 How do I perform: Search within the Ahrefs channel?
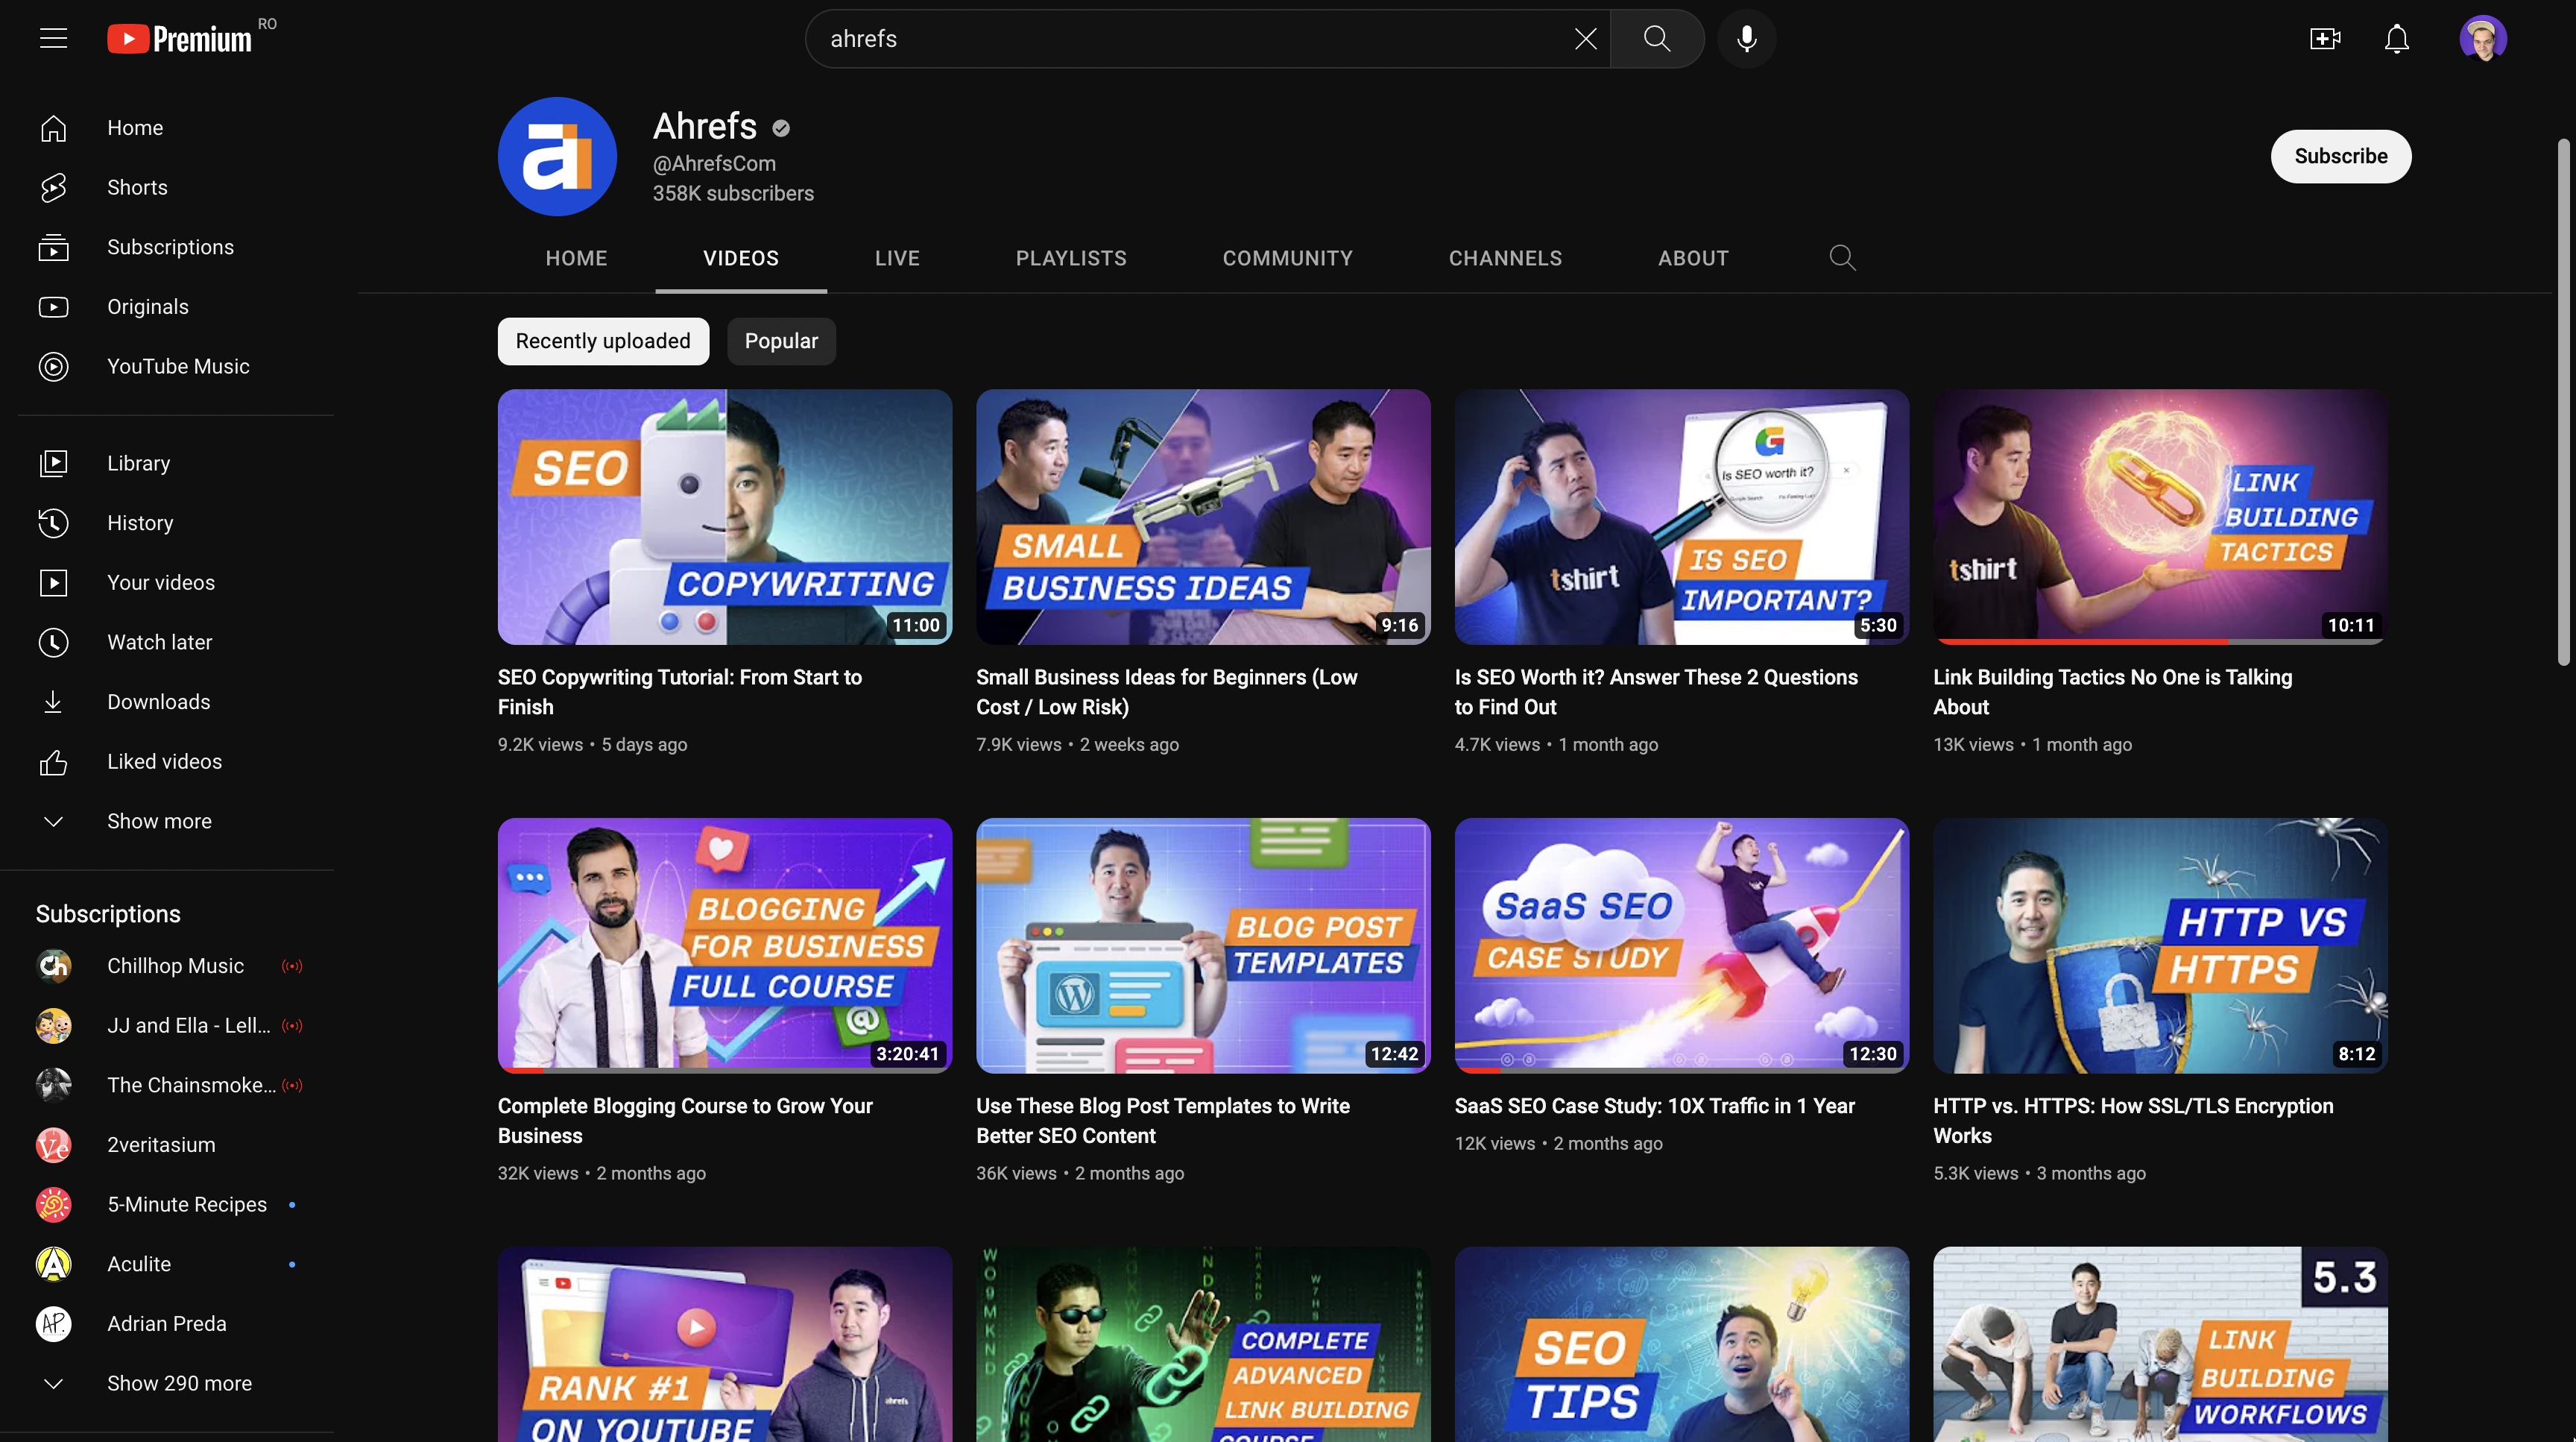point(1842,258)
